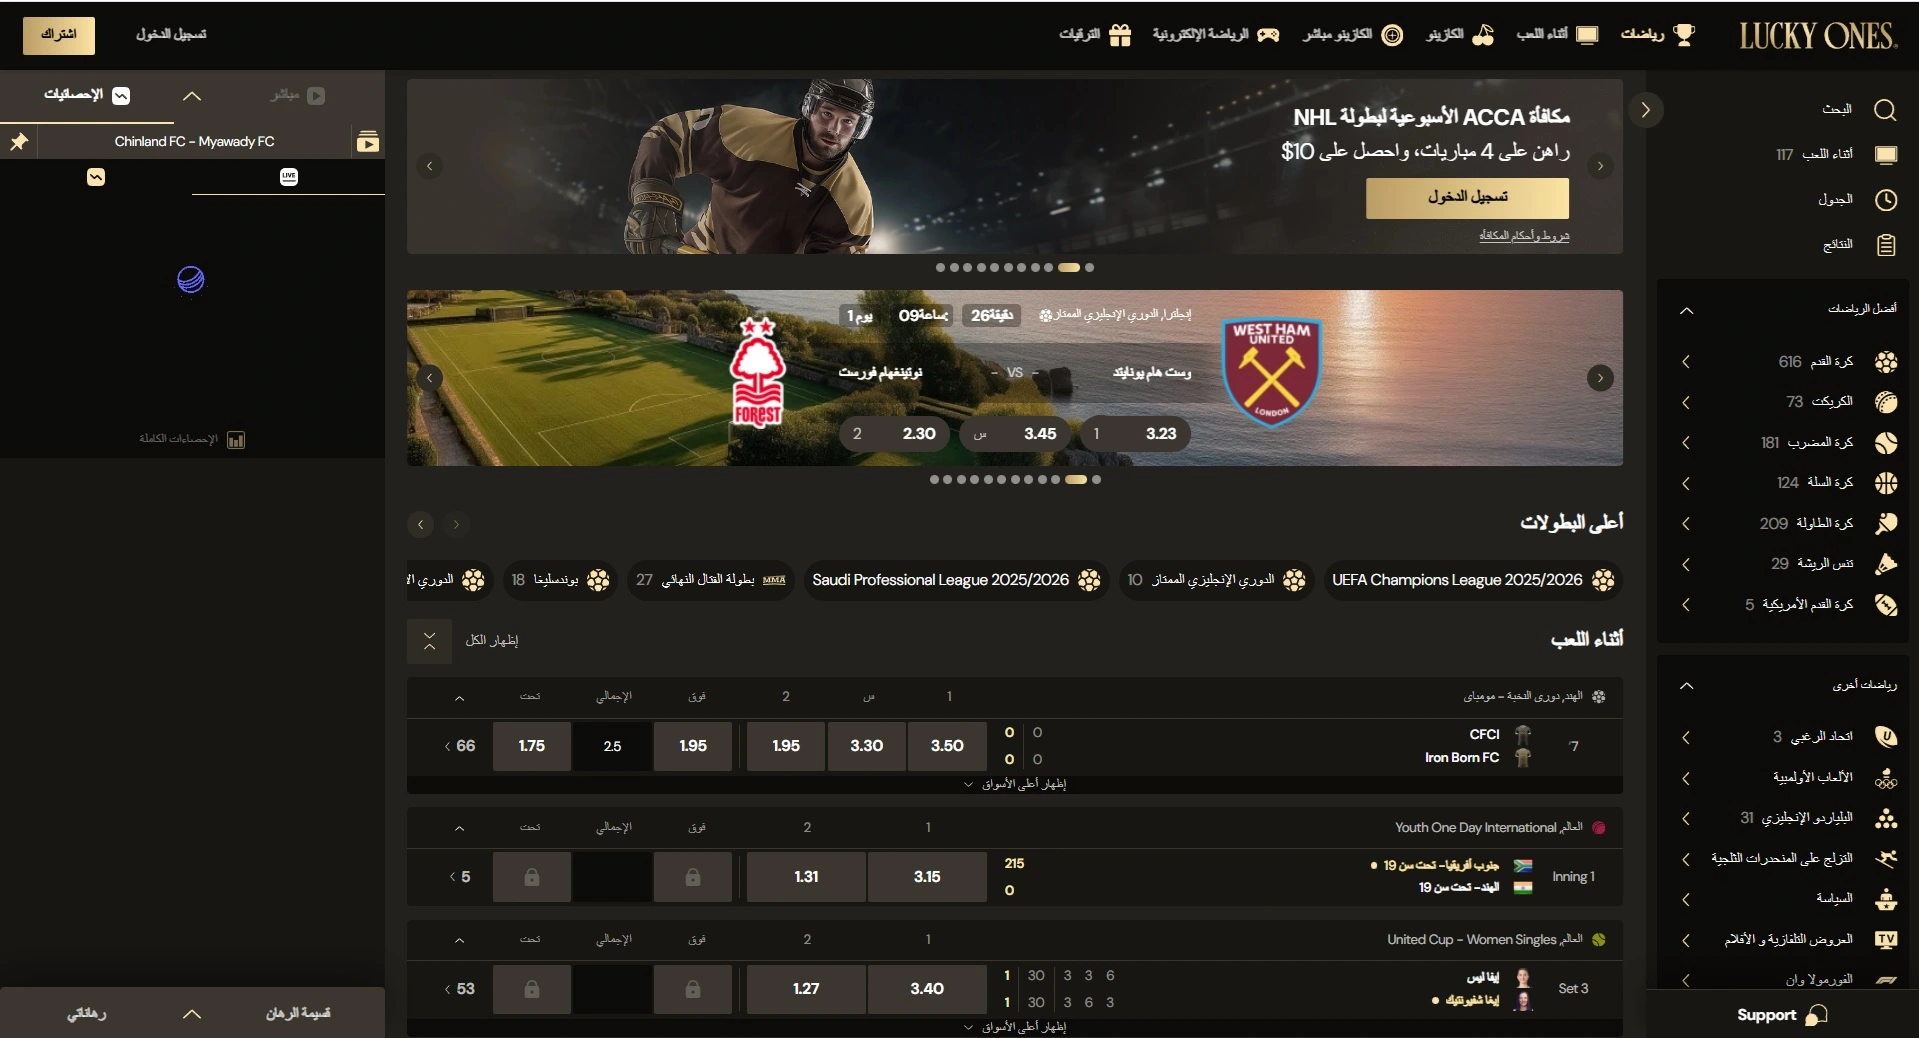Viewport: 1919px width, 1038px height.
Task: Click the highlighted gold carousel dot under NHL banner
Action: click(x=1069, y=268)
